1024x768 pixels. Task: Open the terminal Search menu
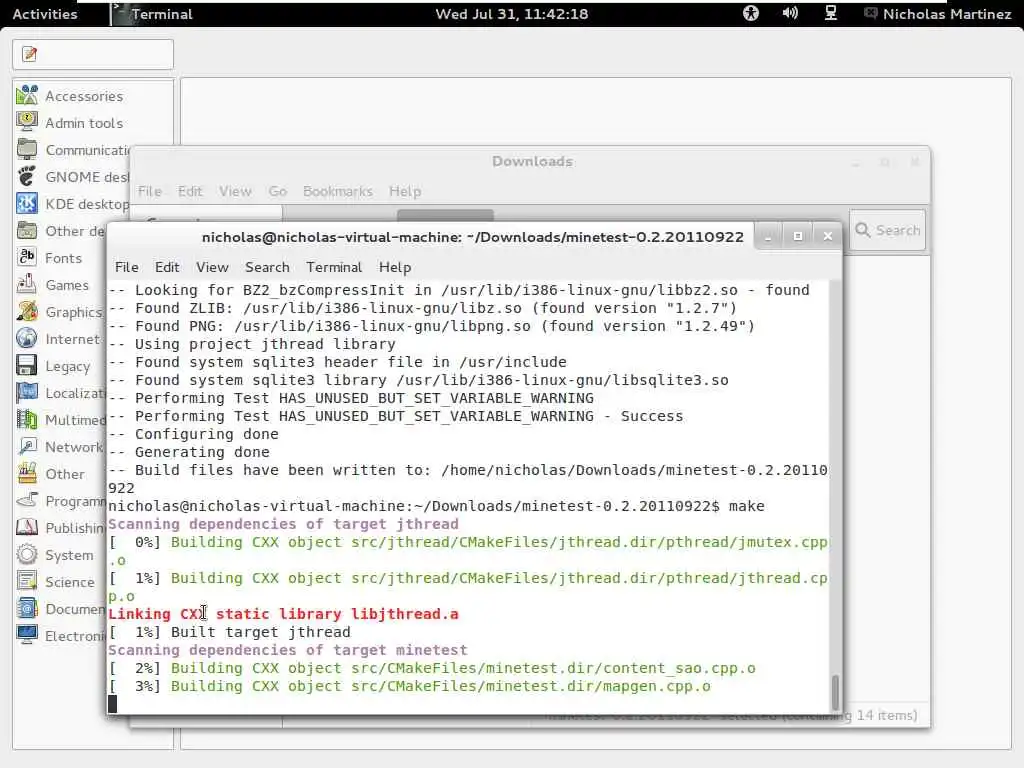click(x=267, y=267)
